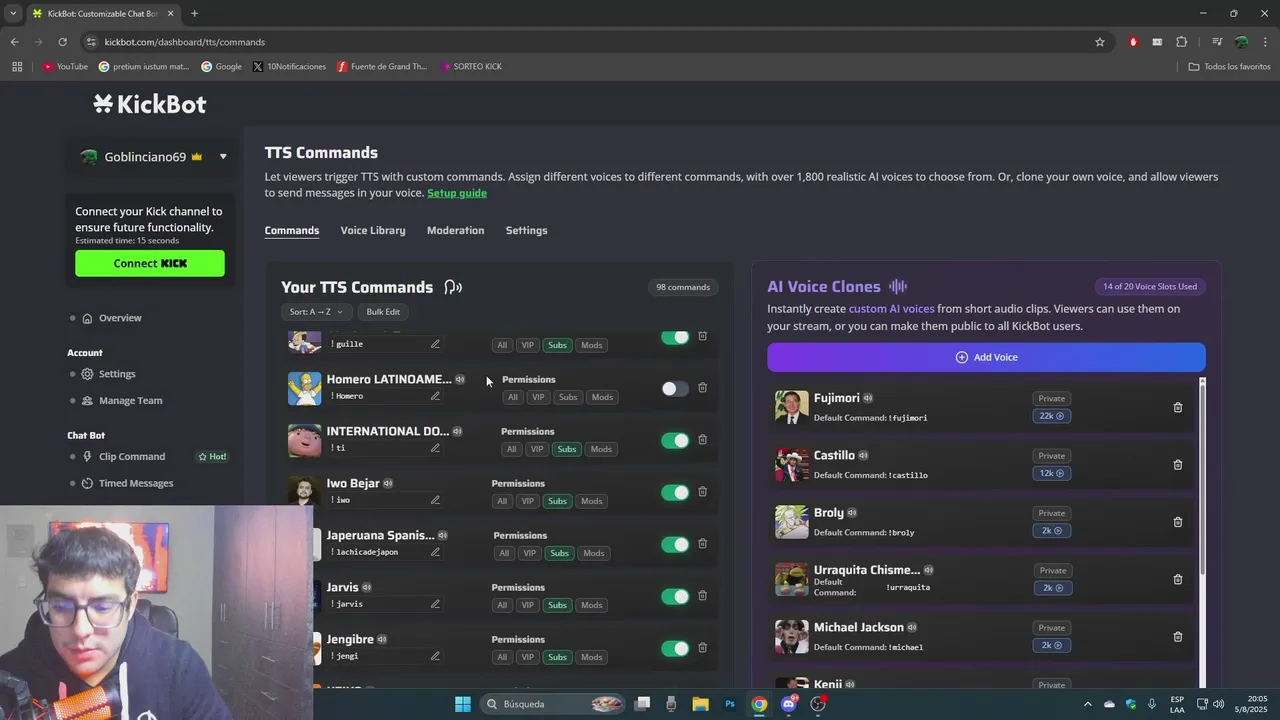Open the Setup guide link
This screenshot has width=1280, height=720.
457,193
